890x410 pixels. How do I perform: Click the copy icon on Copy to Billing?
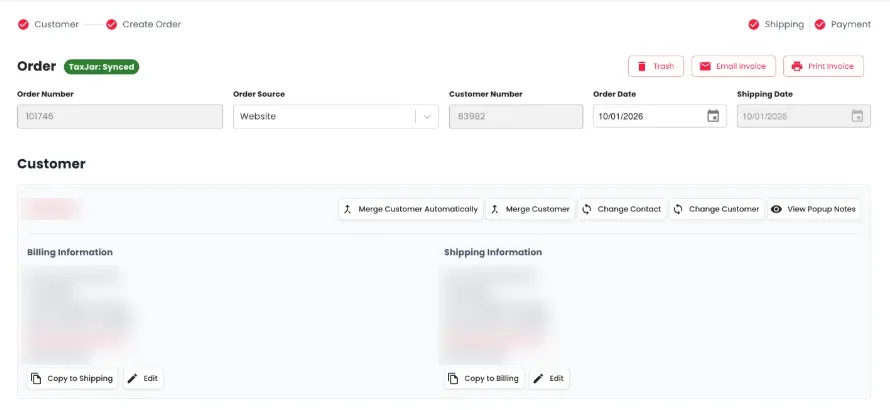(x=453, y=379)
